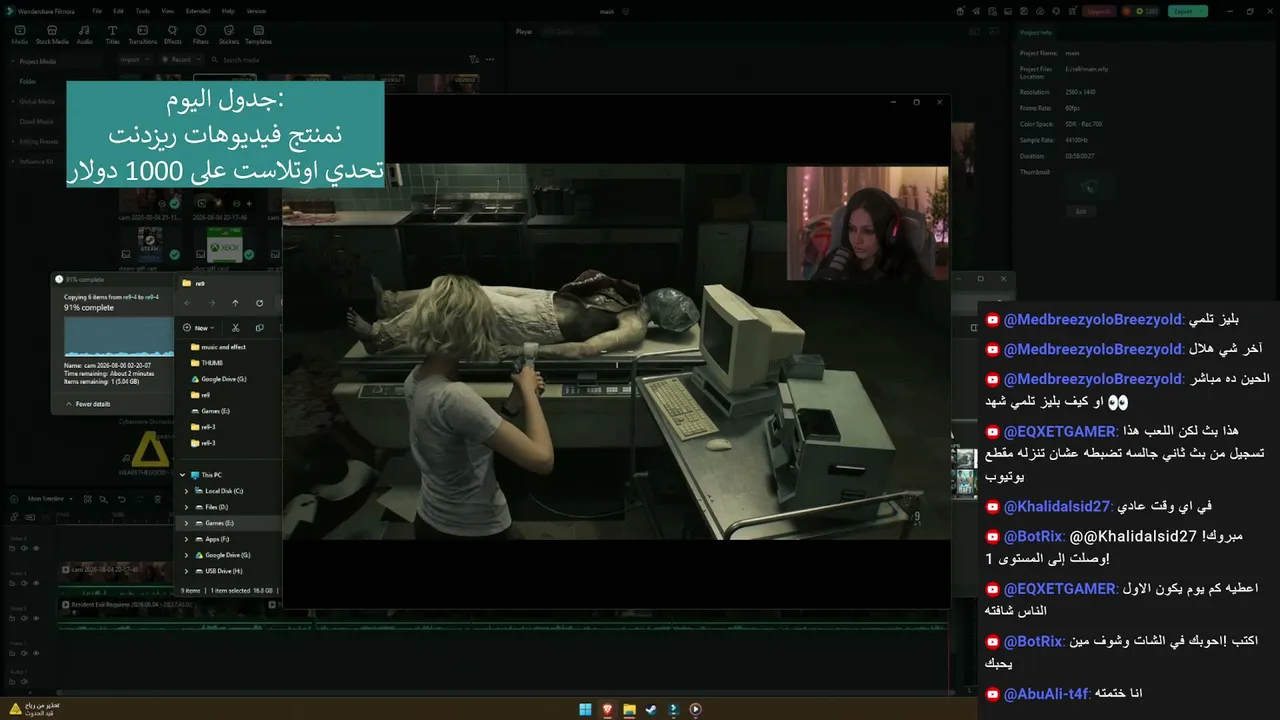Expand Google Drive (G:) under This PC
1280x720 pixels.
pyautogui.click(x=186, y=555)
